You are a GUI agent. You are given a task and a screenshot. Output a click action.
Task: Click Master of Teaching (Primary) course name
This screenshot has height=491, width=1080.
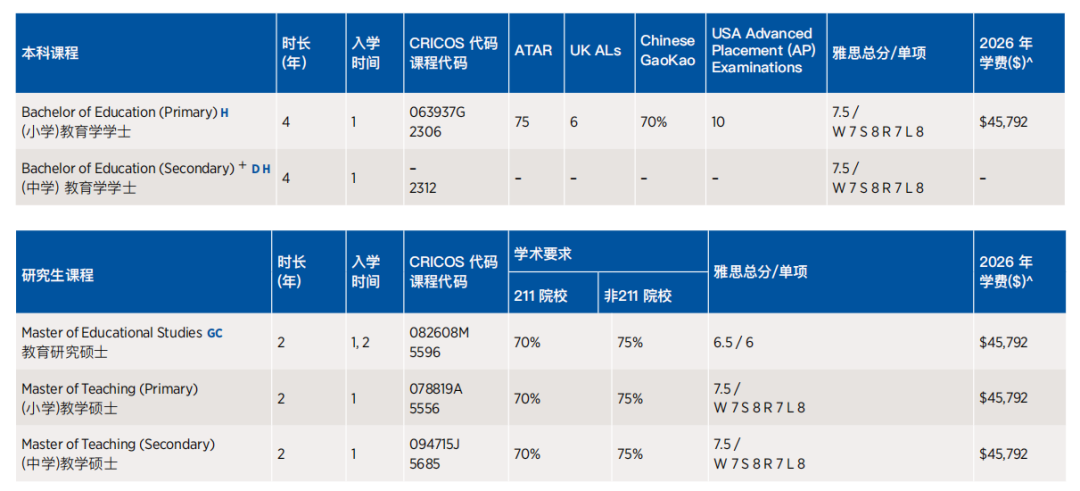tap(109, 388)
